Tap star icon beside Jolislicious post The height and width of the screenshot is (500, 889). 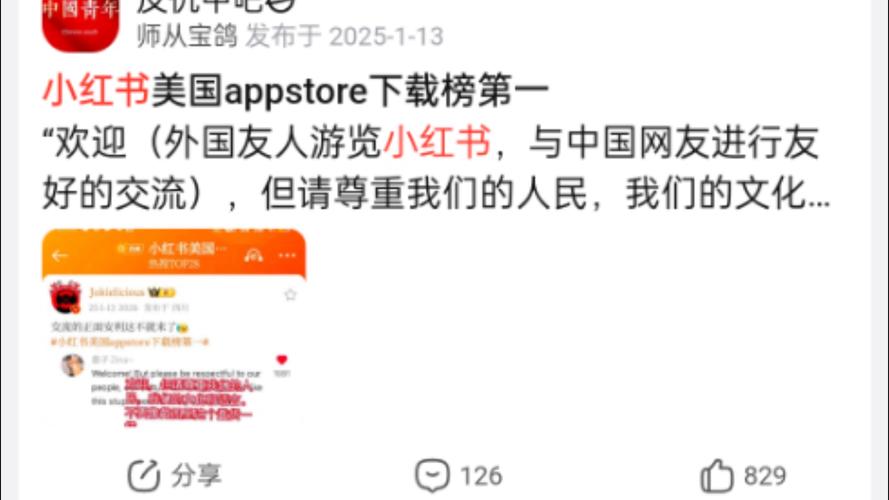[x=290, y=295]
